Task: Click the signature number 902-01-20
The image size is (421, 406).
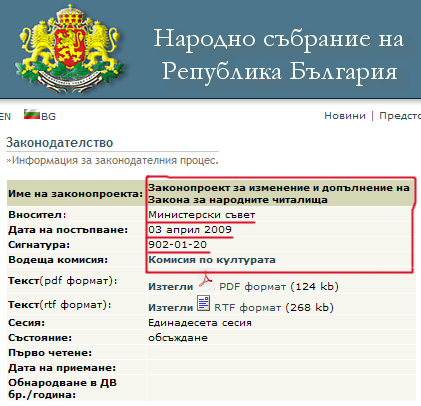Action: click(178, 245)
